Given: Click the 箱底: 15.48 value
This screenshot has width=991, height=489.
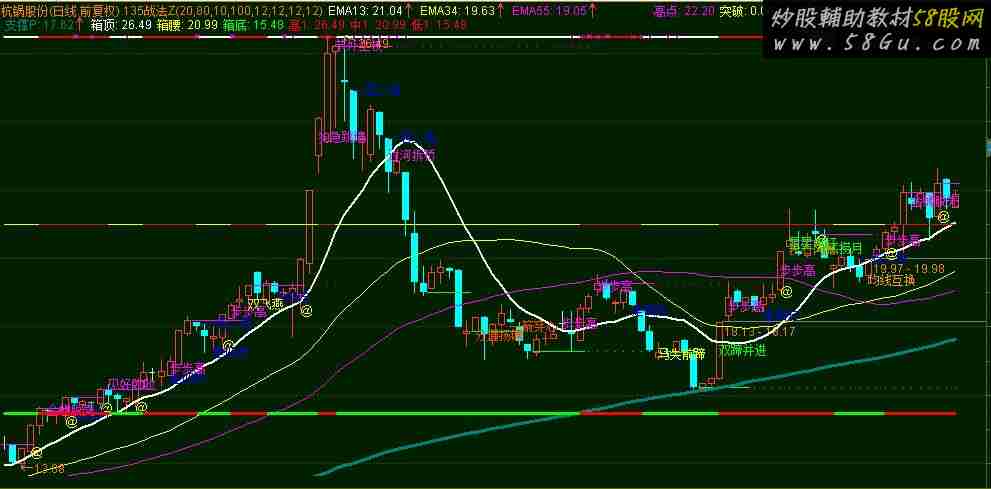Looking at the screenshot, I should point(253,25).
